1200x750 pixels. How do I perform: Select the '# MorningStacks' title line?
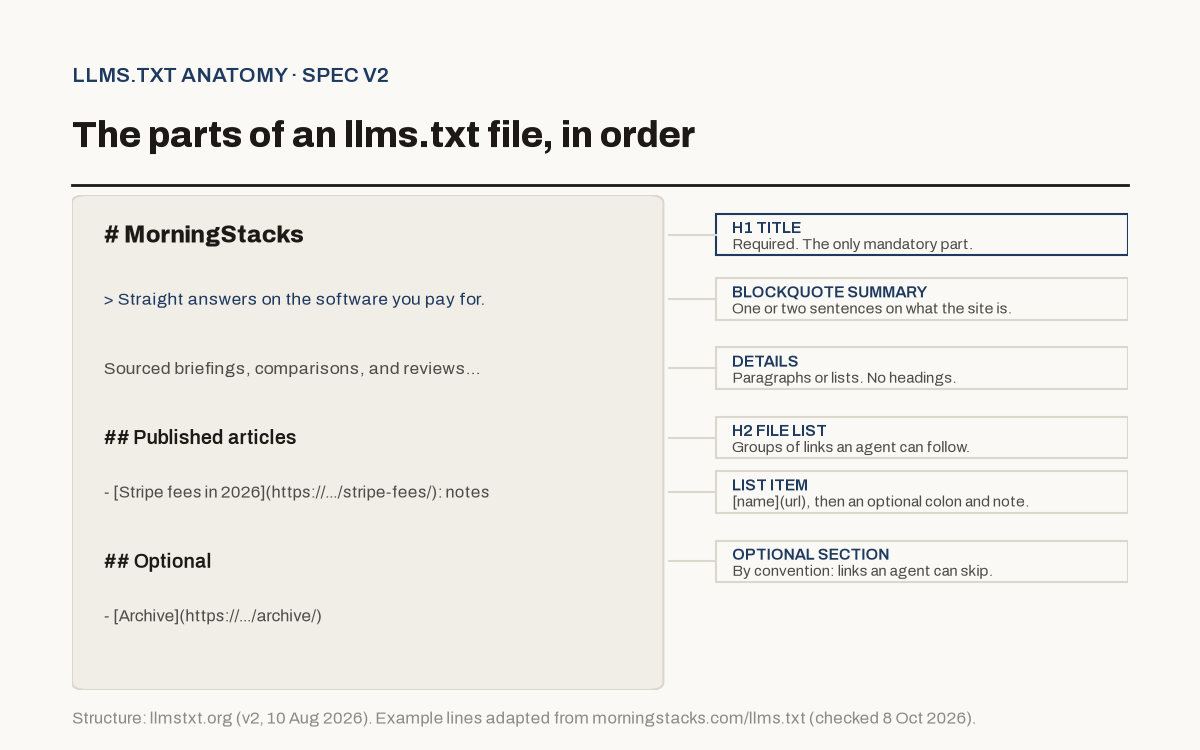204,234
